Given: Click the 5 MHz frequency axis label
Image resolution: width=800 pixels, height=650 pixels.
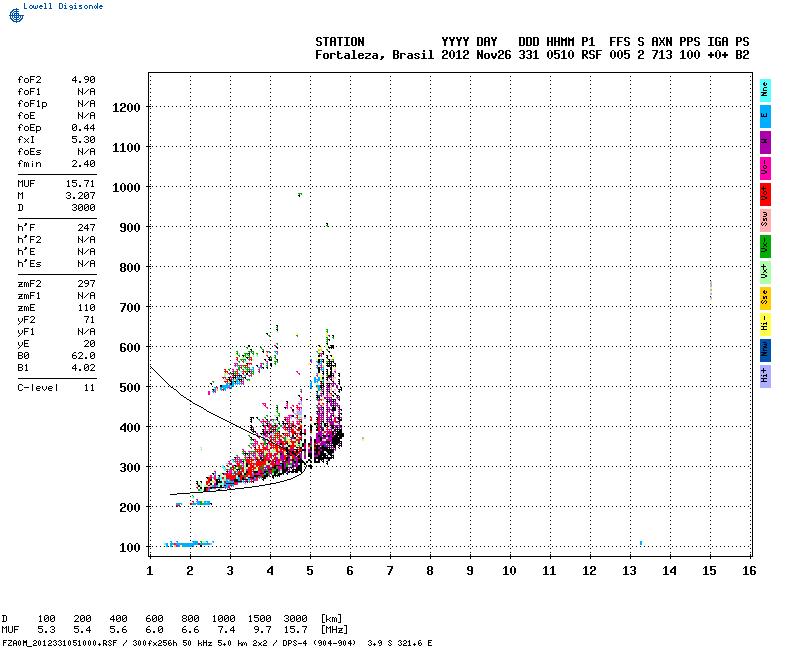Looking at the screenshot, I should tap(310, 571).
